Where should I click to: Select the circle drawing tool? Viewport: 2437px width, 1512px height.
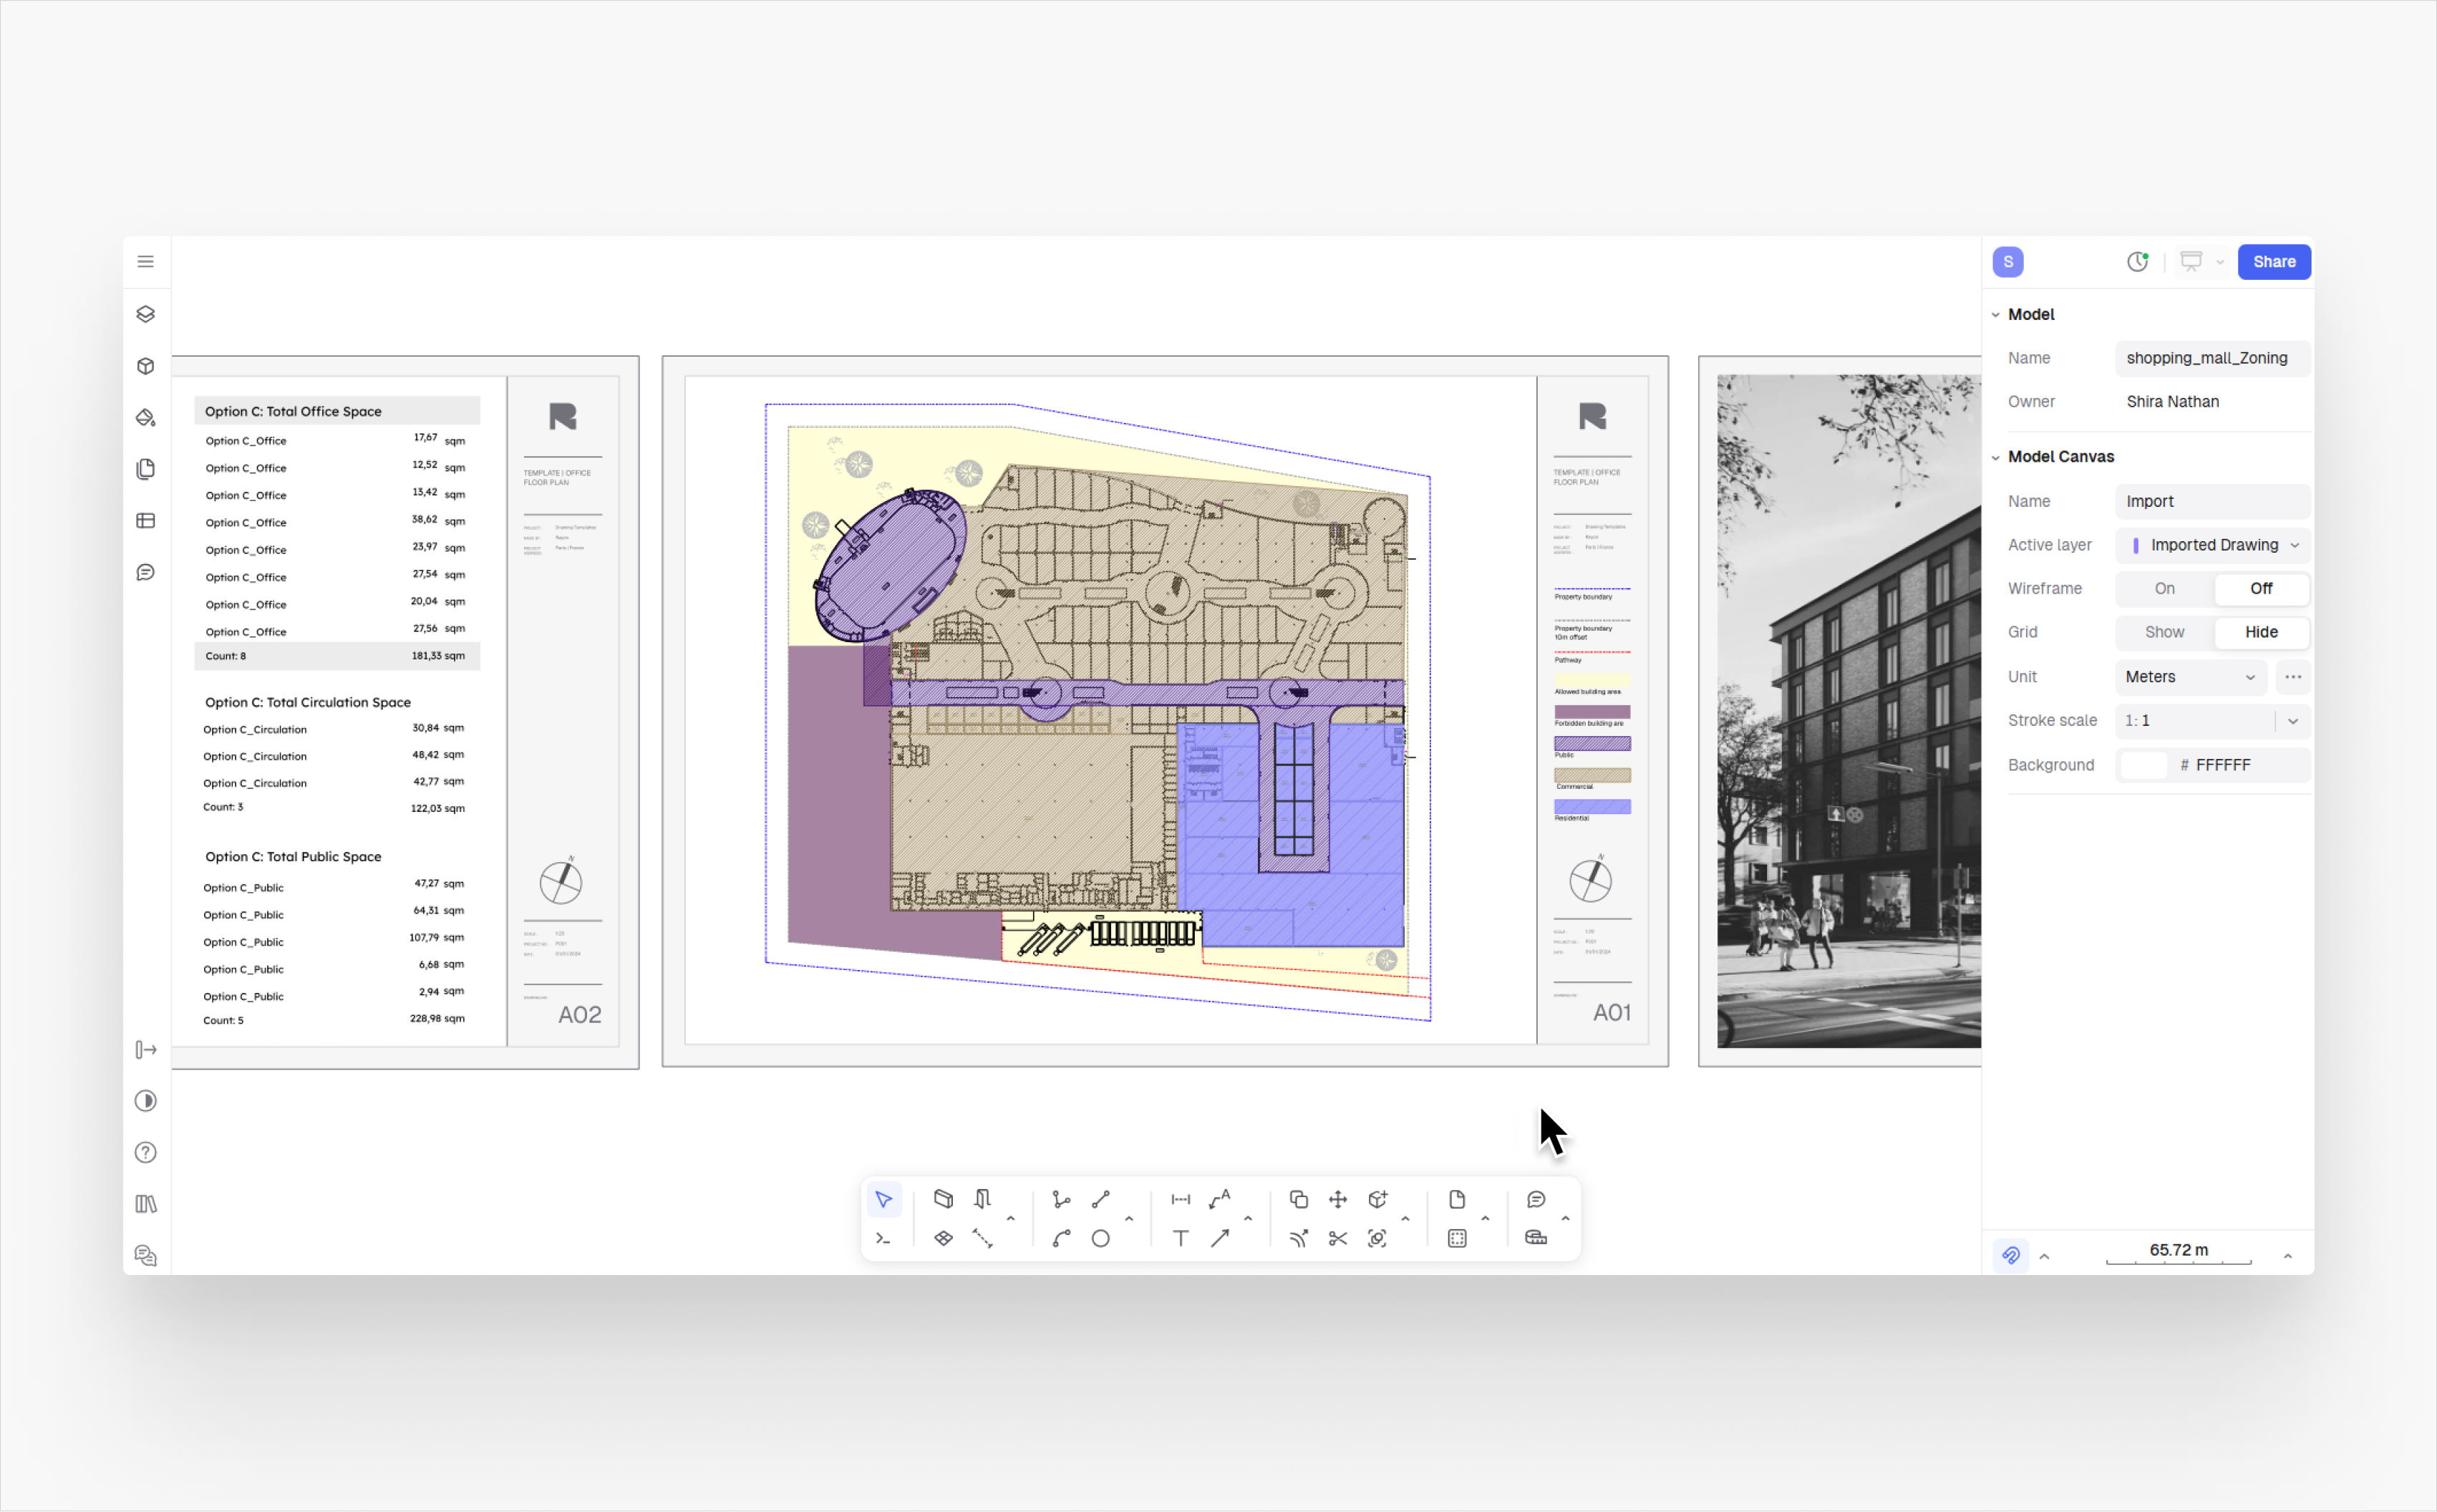click(x=1100, y=1238)
